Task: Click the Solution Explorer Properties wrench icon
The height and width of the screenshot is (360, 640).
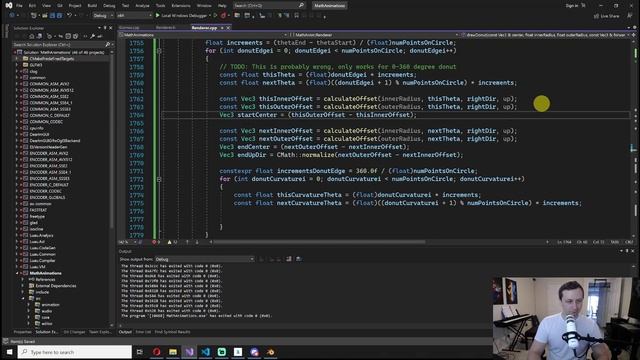Action: click(93, 36)
